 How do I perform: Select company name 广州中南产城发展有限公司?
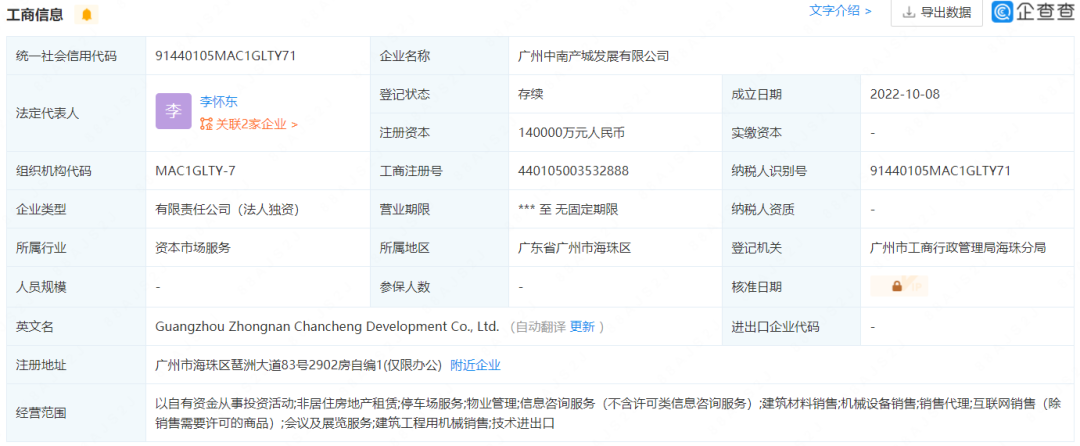point(594,56)
